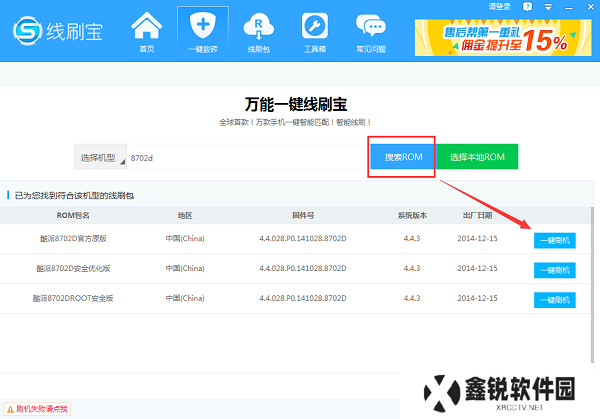Click the results list vertical scrollbar
The width and height of the screenshot is (600, 419).
(593, 285)
